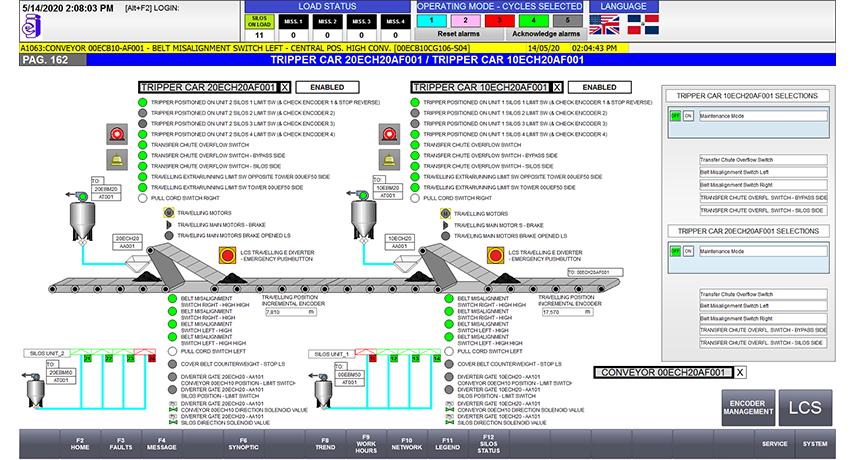
Task: Set tripper 10ECH20AF001 Maintenance Mode to OFF
Action: (x=676, y=116)
